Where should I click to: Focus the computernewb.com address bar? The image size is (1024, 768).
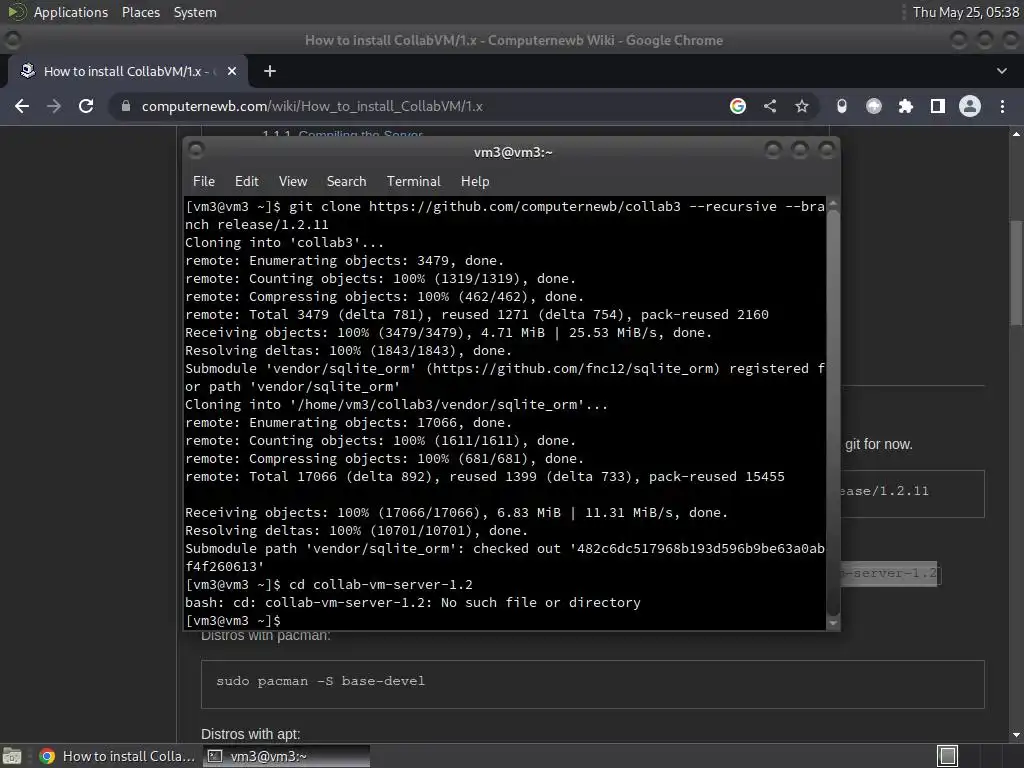point(418,106)
